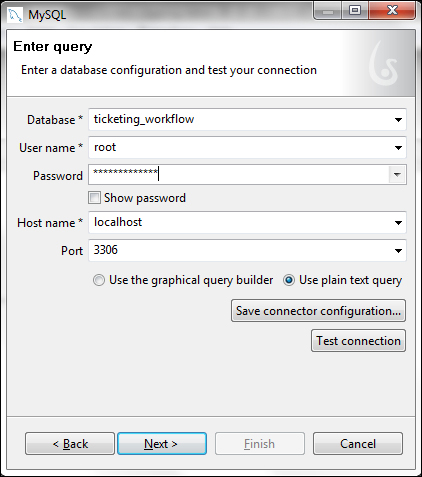This screenshot has width=422, height=477.
Task: Click the Bonita swirl logo in header
Action: click(x=383, y=63)
